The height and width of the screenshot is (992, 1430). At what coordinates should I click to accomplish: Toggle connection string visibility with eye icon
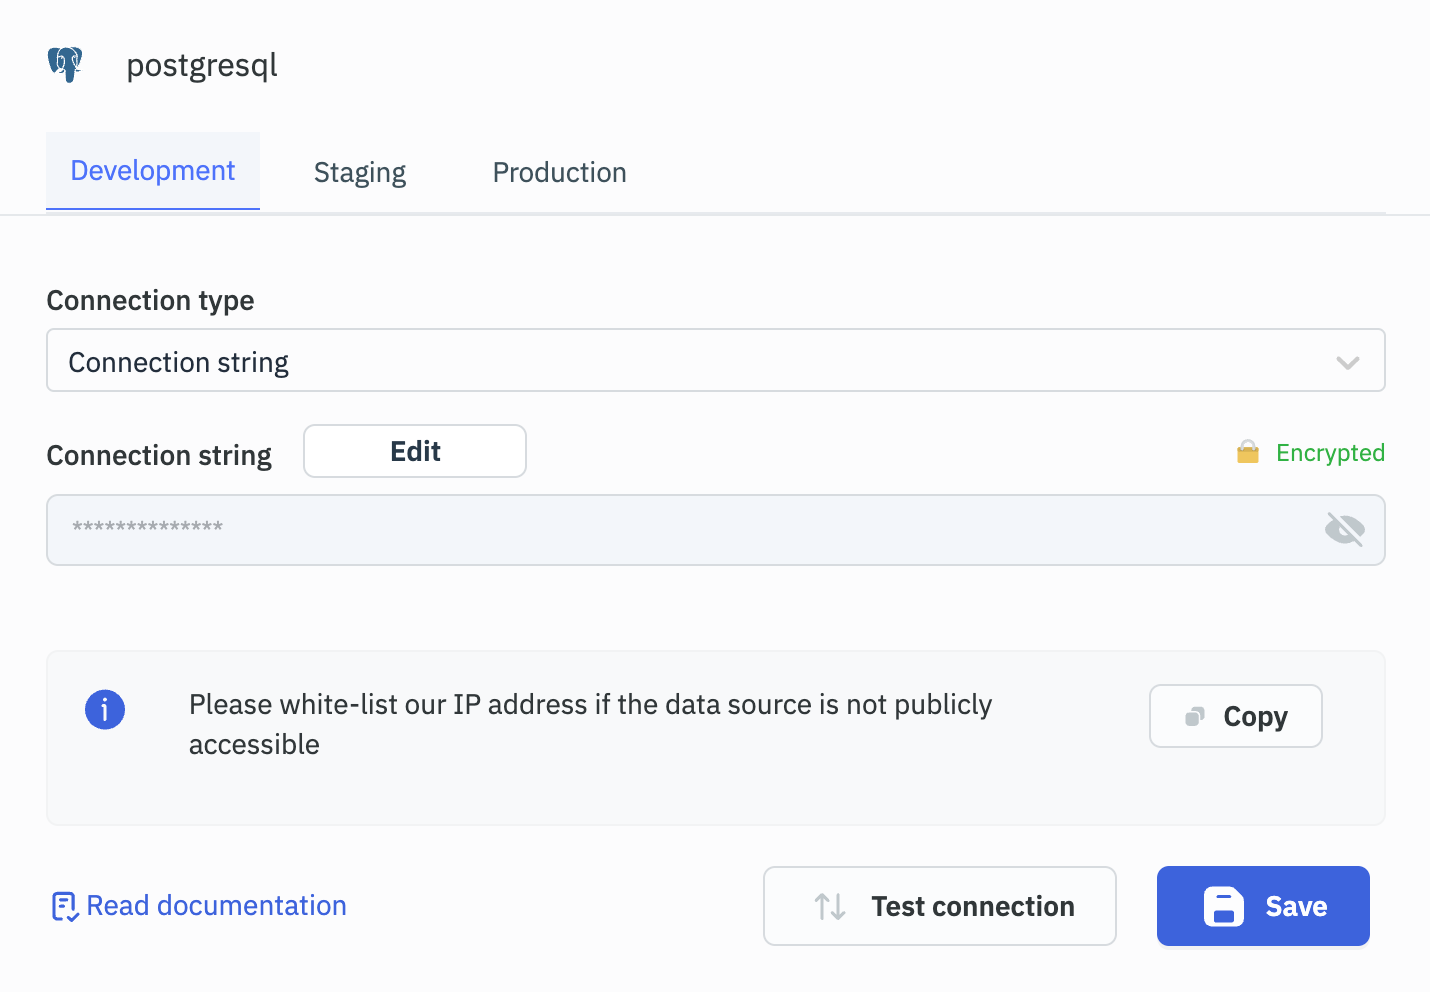(1344, 530)
